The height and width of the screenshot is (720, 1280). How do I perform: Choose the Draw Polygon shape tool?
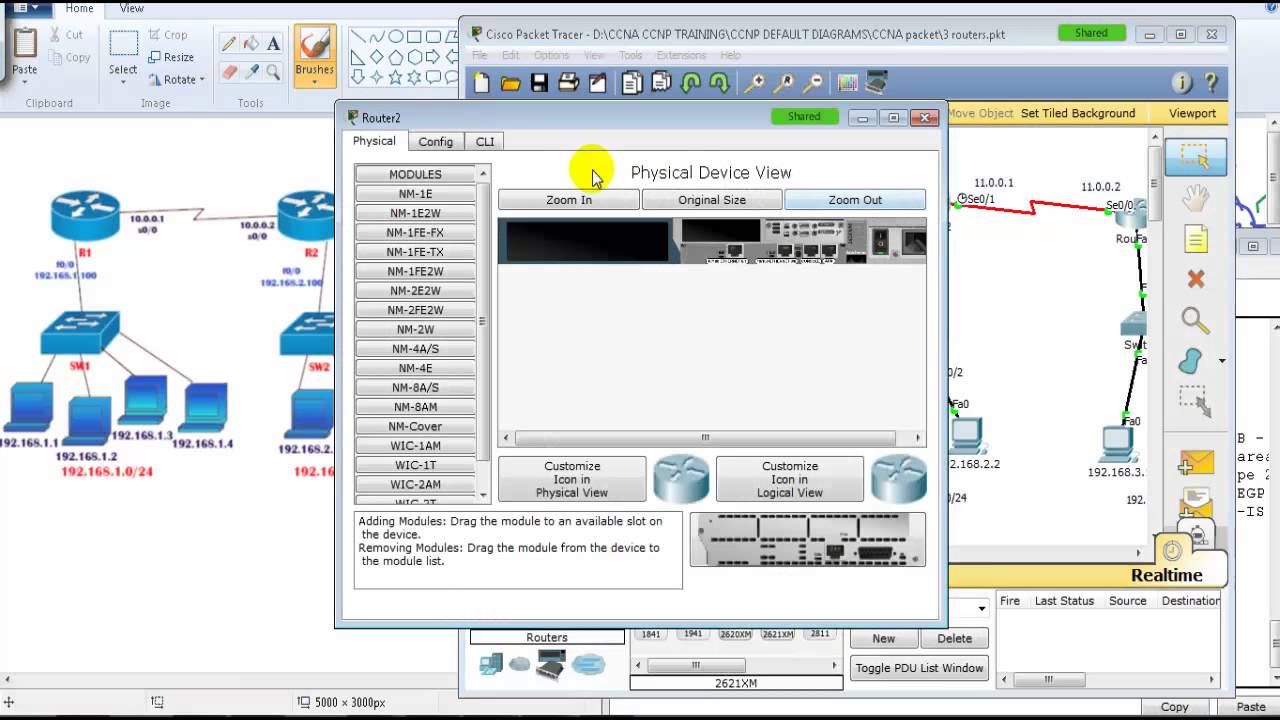pyautogui.click(x=1190, y=360)
